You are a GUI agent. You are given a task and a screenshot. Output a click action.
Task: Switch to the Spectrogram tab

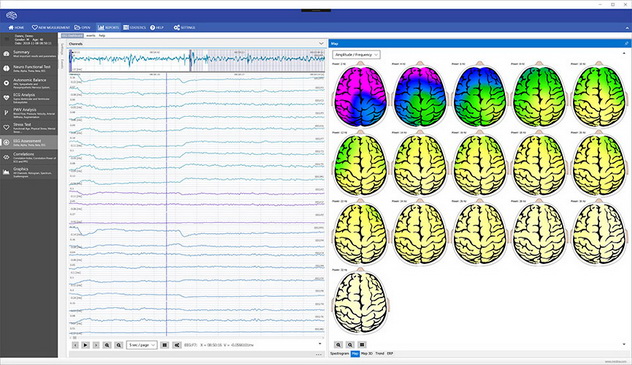(x=339, y=354)
